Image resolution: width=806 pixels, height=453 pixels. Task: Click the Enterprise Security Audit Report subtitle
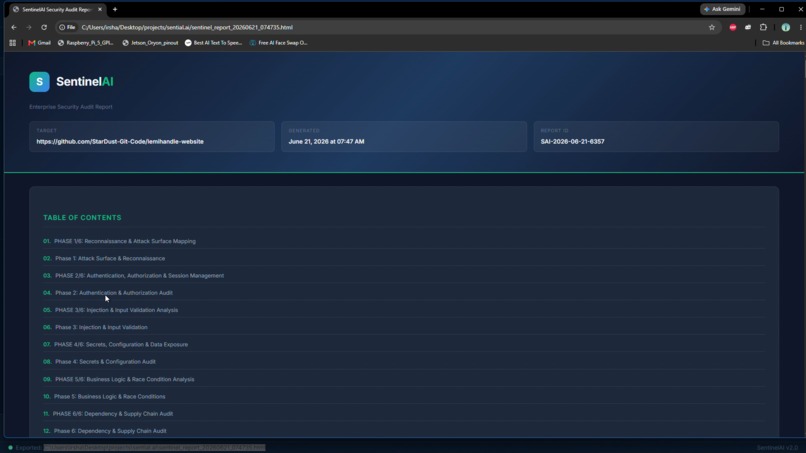70,107
